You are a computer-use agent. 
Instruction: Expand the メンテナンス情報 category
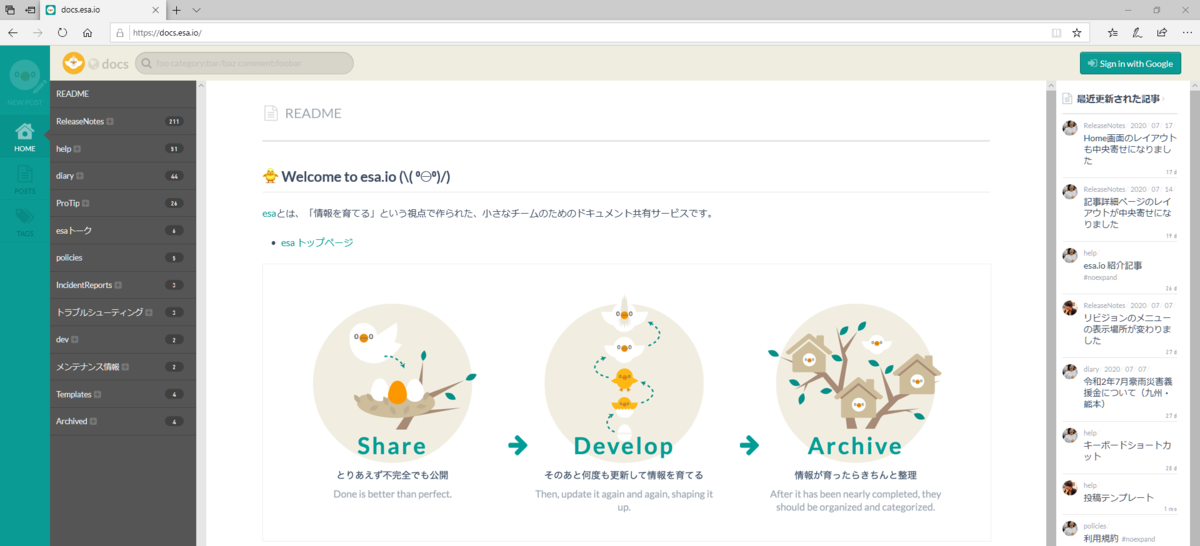pos(125,367)
